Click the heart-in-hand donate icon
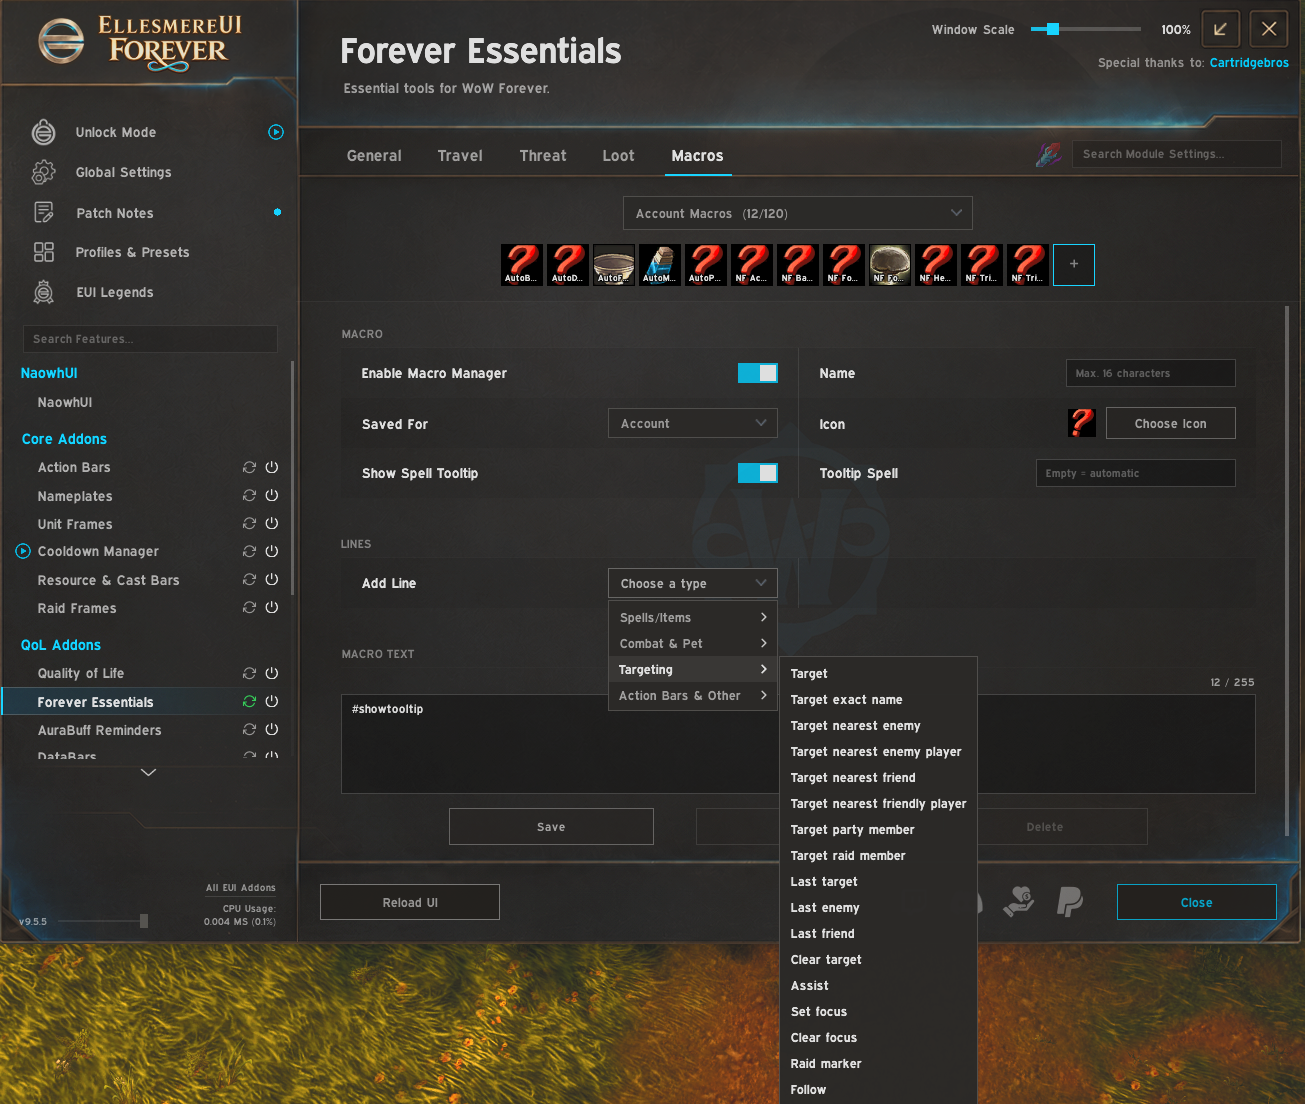 coord(1019,902)
